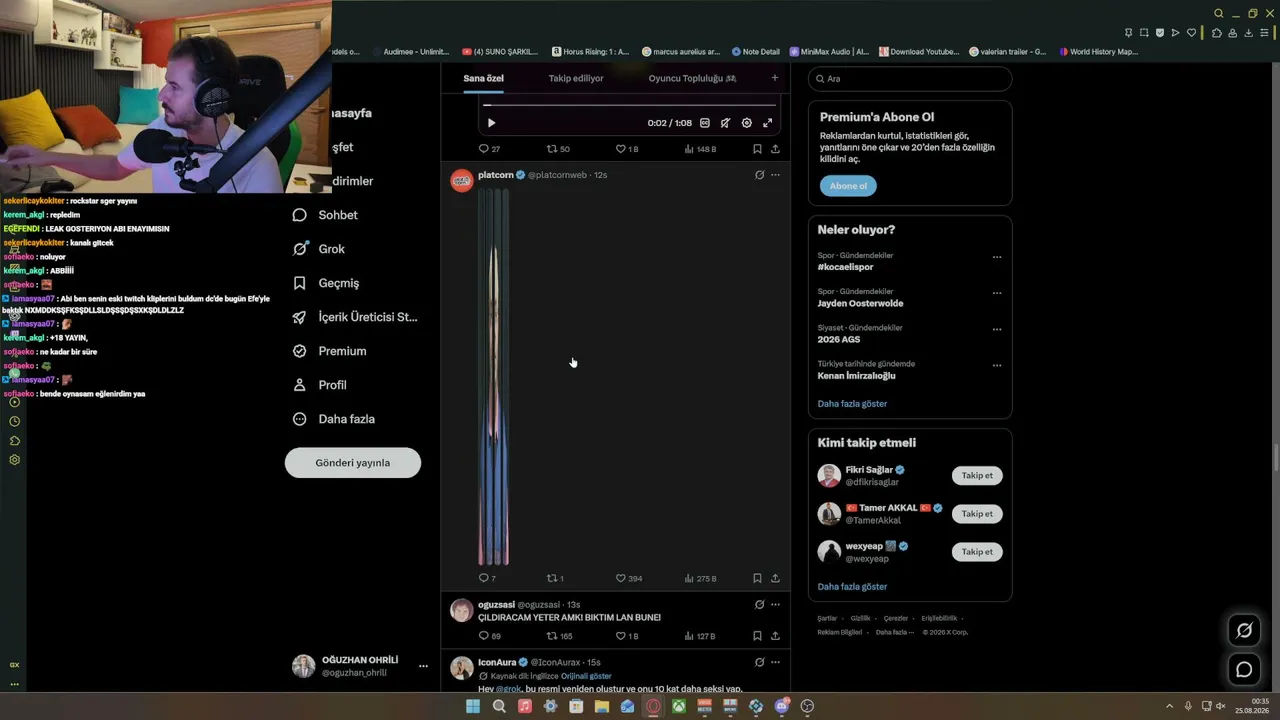Viewport: 1280px width, 720px height.
Task: View analytics showing 148 B views
Action: (x=700, y=149)
